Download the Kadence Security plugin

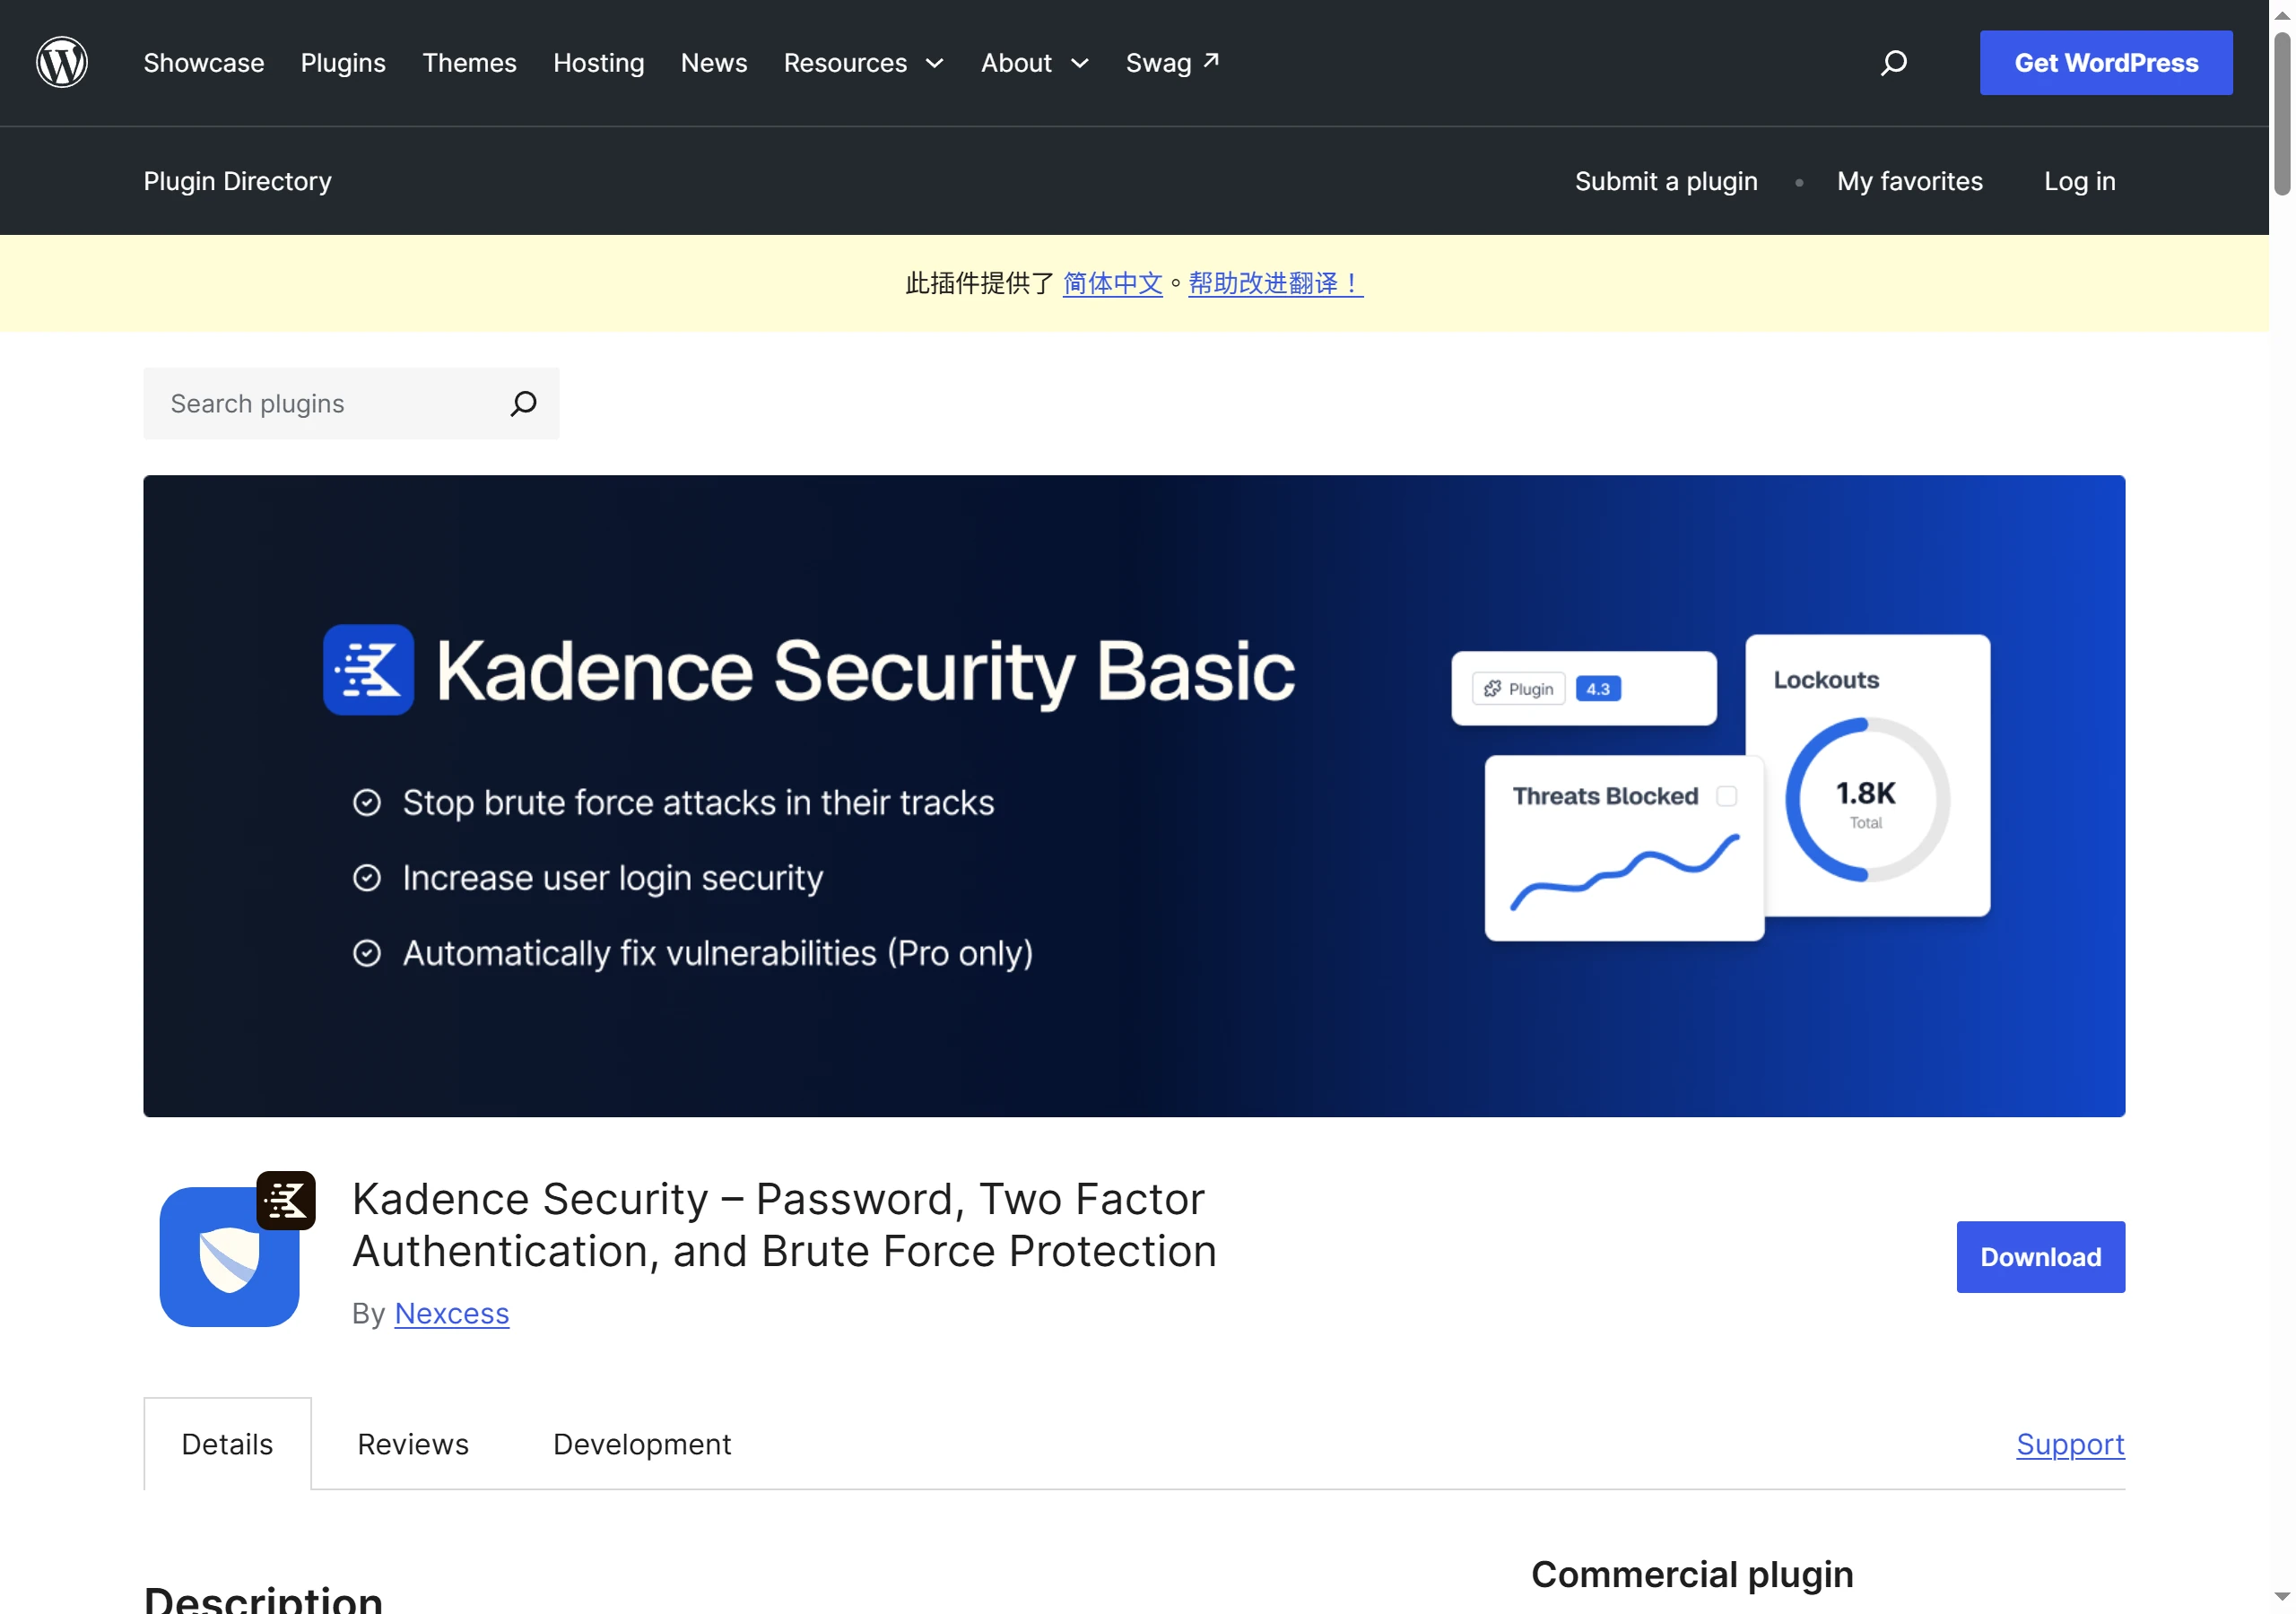click(x=2040, y=1257)
